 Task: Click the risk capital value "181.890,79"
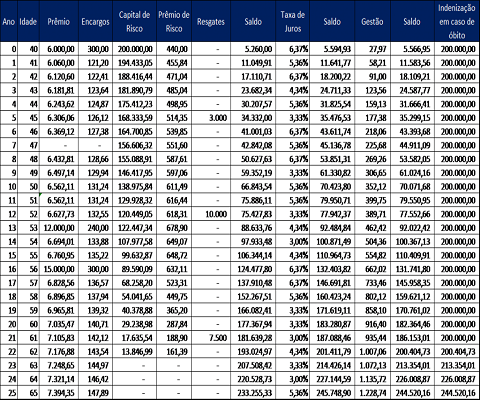pyautogui.click(x=135, y=90)
